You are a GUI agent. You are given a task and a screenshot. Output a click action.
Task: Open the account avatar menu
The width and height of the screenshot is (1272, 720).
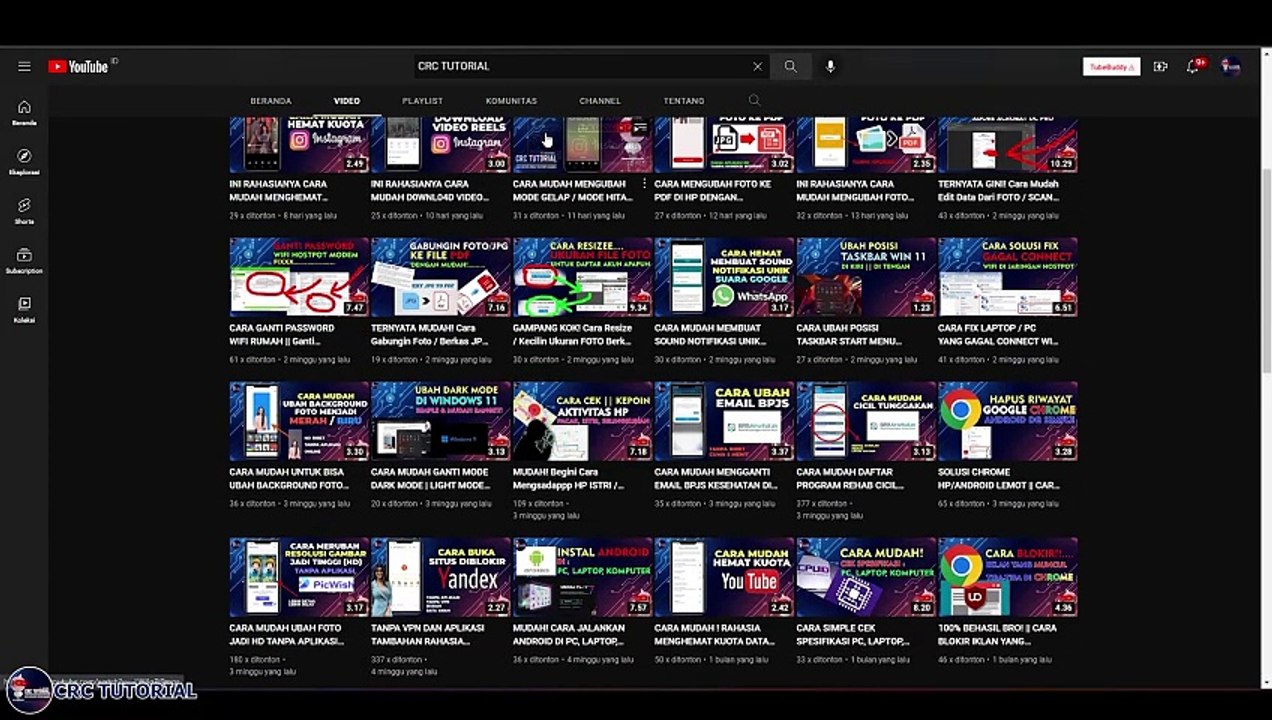pos(1231,67)
